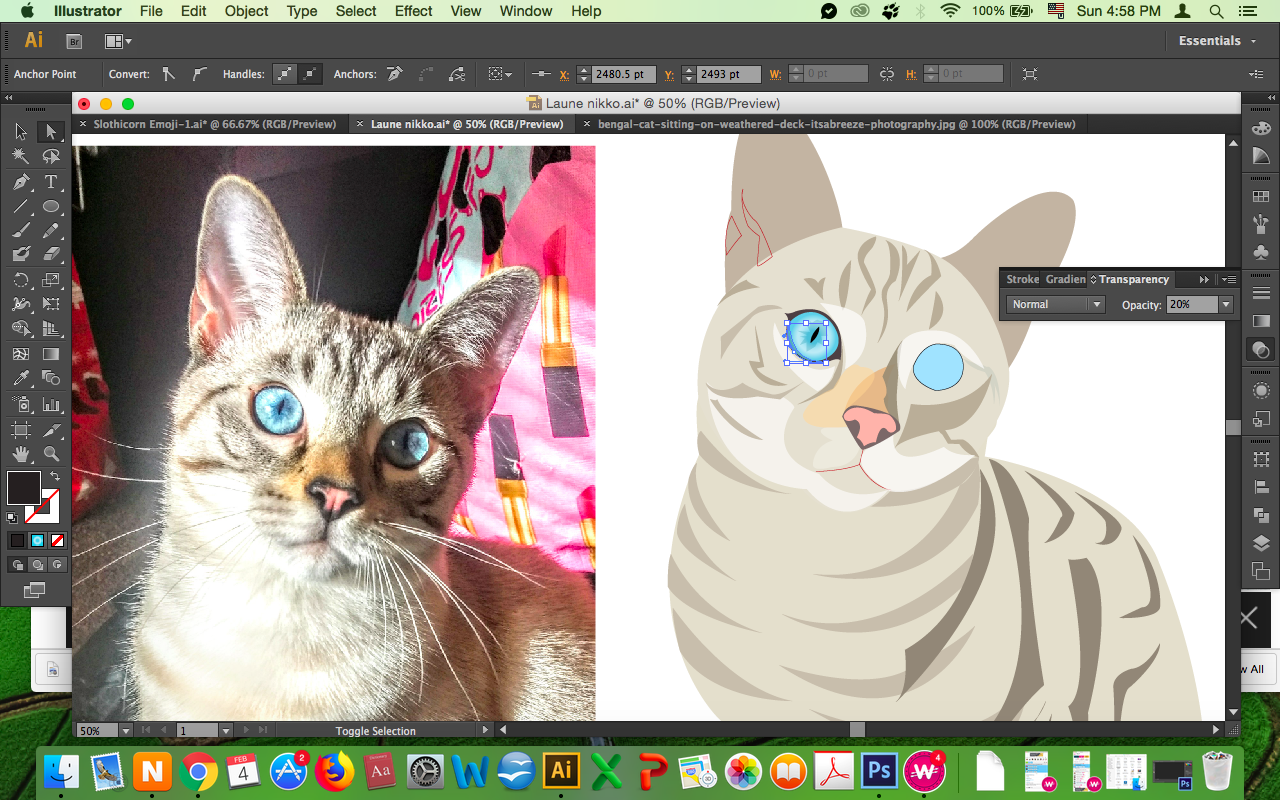
Task: Select the Hand tool
Action: pos(21,454)
